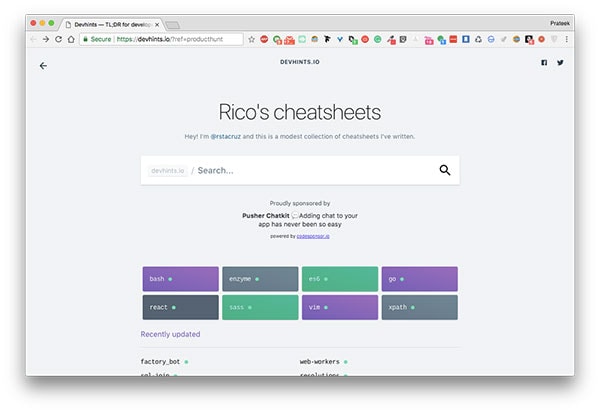Viewport: 600px width, 412px height.
Task: Open the @rstacruz profile link
Action: [x=225, y=137]
